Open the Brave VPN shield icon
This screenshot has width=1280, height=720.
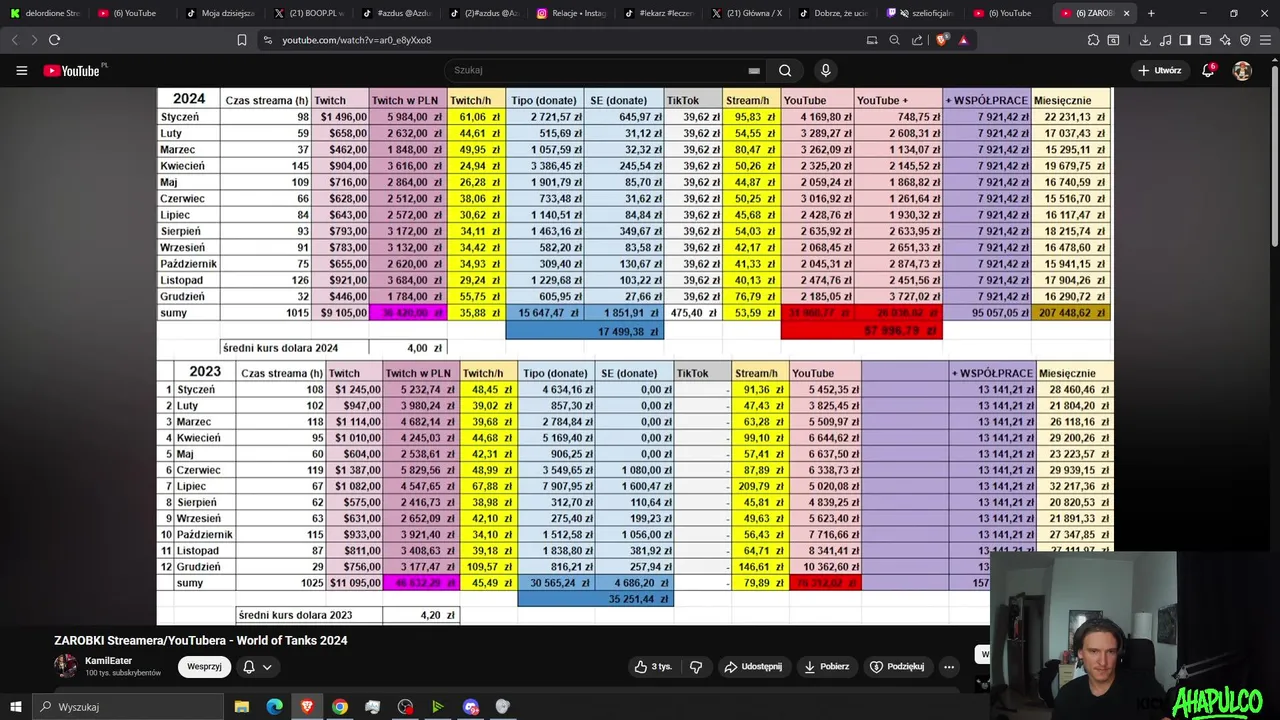coord(1245,40)
